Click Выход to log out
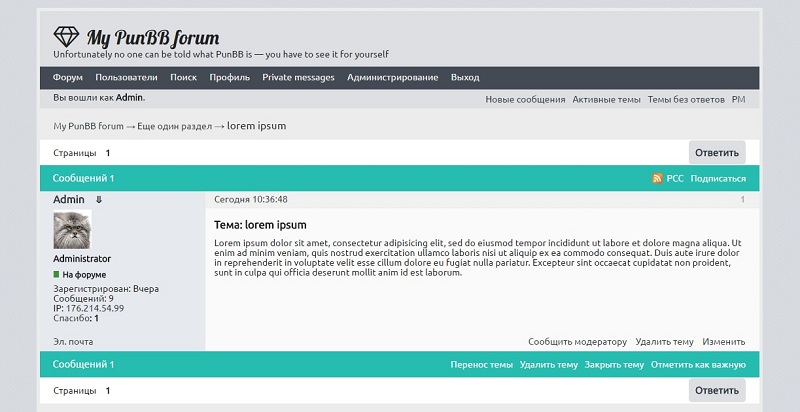800x412 pixels. pyautogui.click(x=465, y=78)
